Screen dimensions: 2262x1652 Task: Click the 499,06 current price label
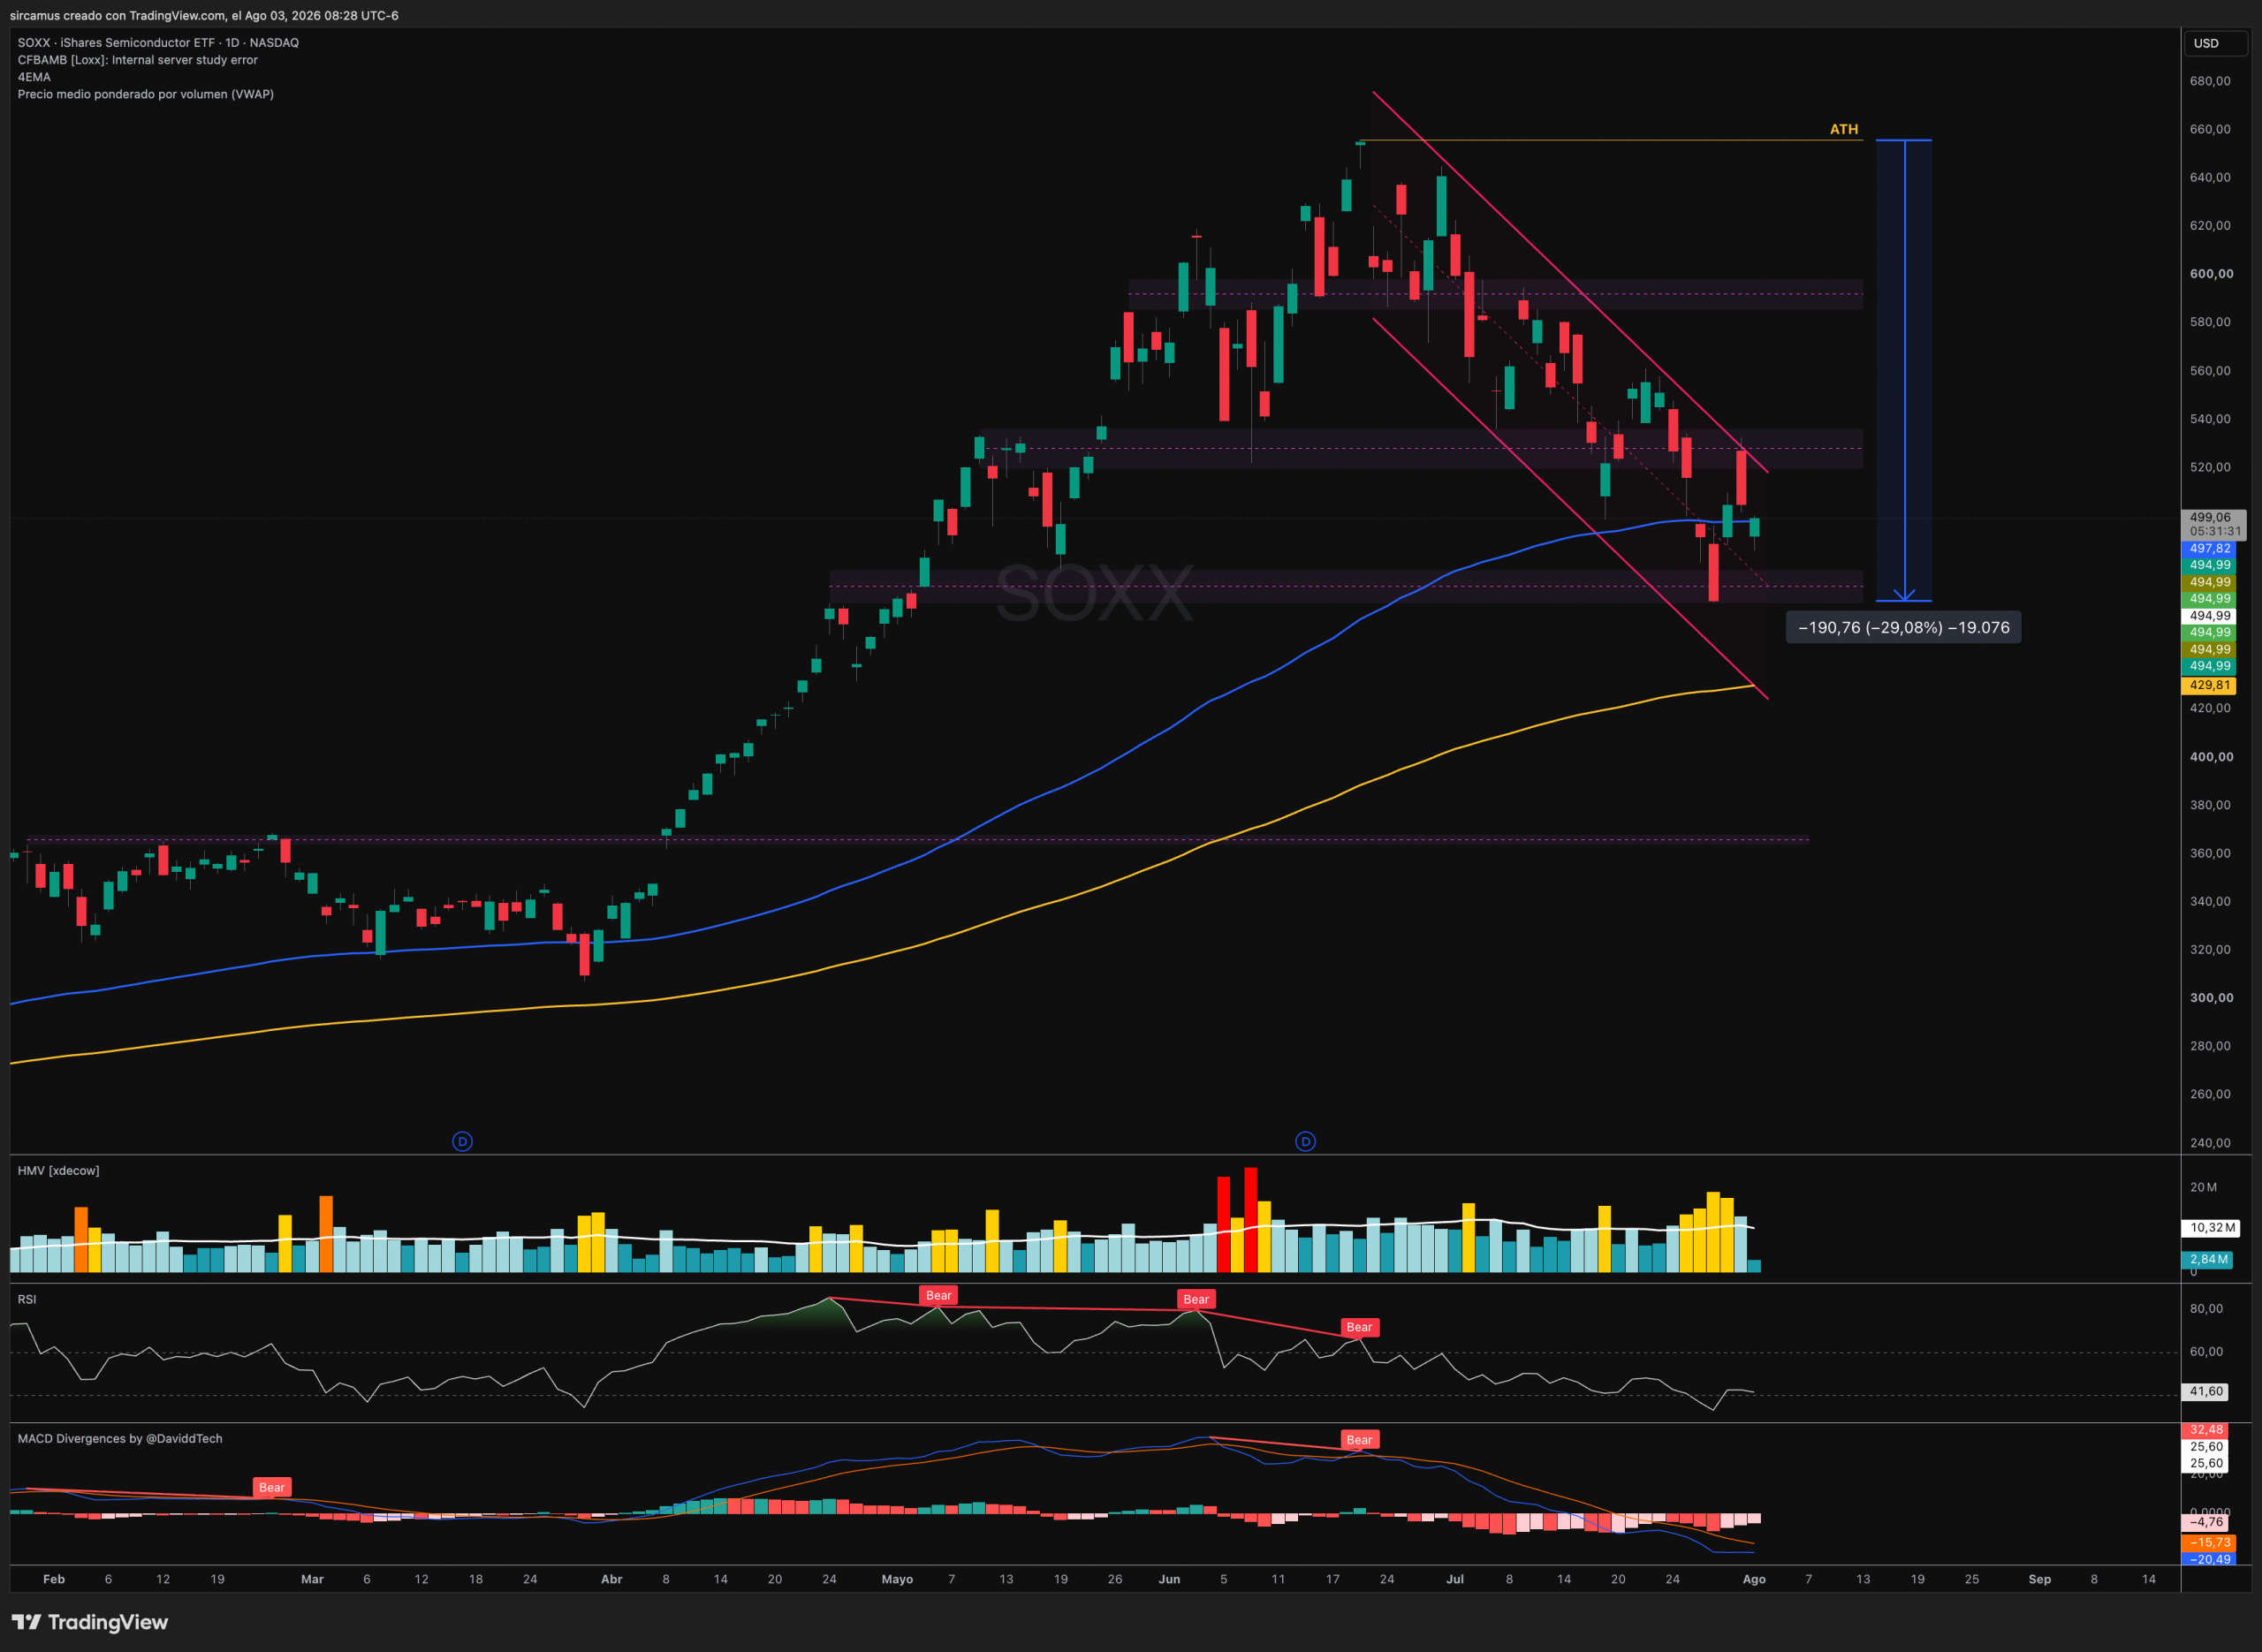tap(2215, 524)
